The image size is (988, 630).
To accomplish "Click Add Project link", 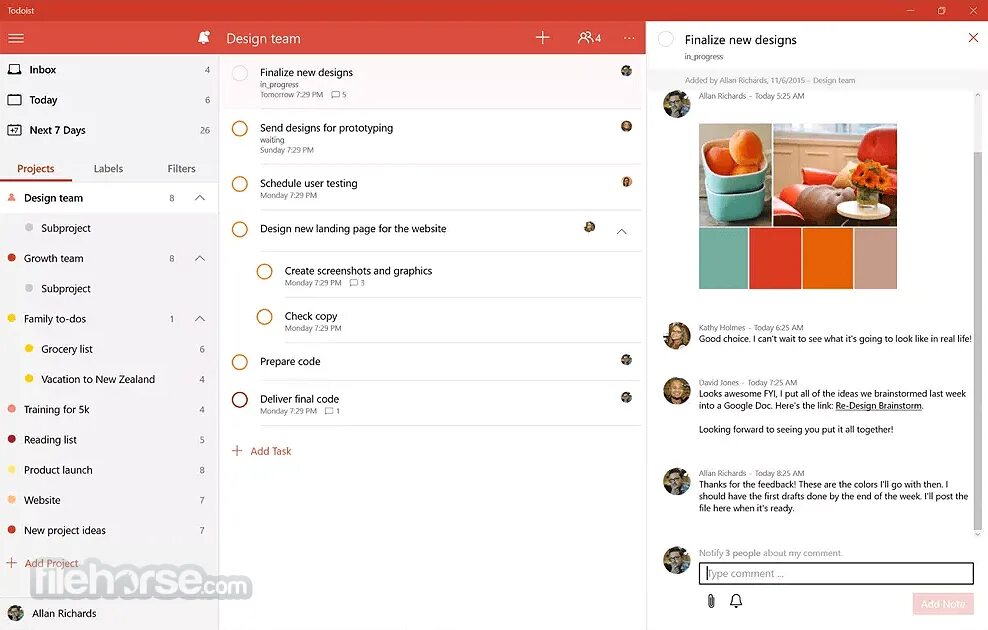I will click(x=52, y=563).
